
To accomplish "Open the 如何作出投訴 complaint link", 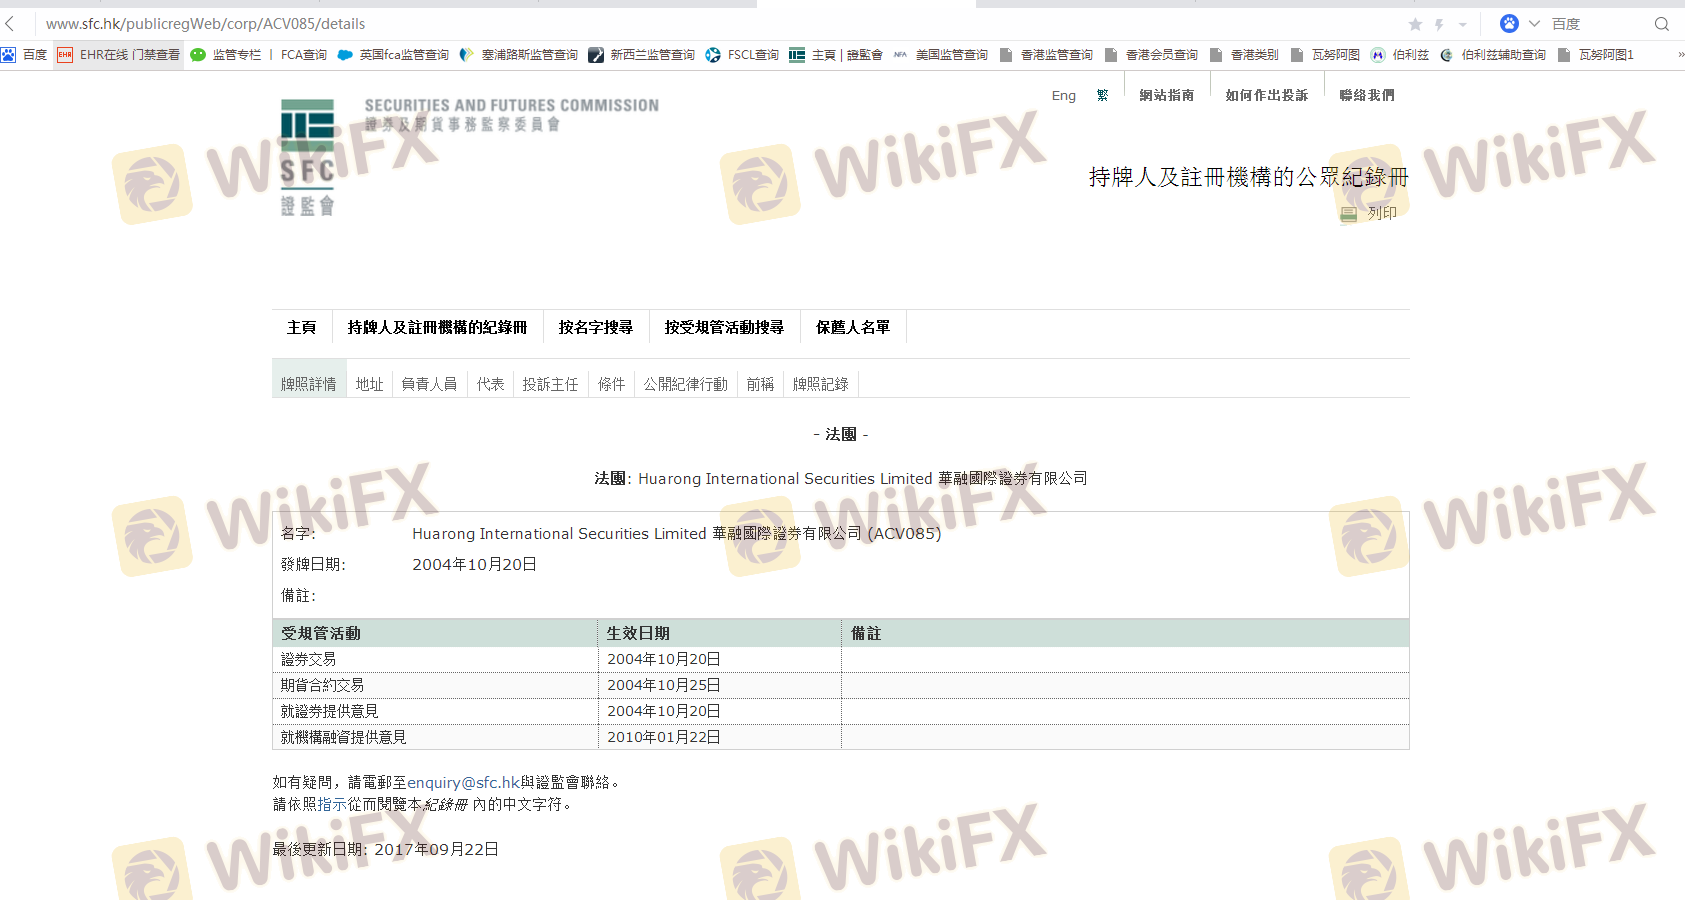I will pos(1267,96).
